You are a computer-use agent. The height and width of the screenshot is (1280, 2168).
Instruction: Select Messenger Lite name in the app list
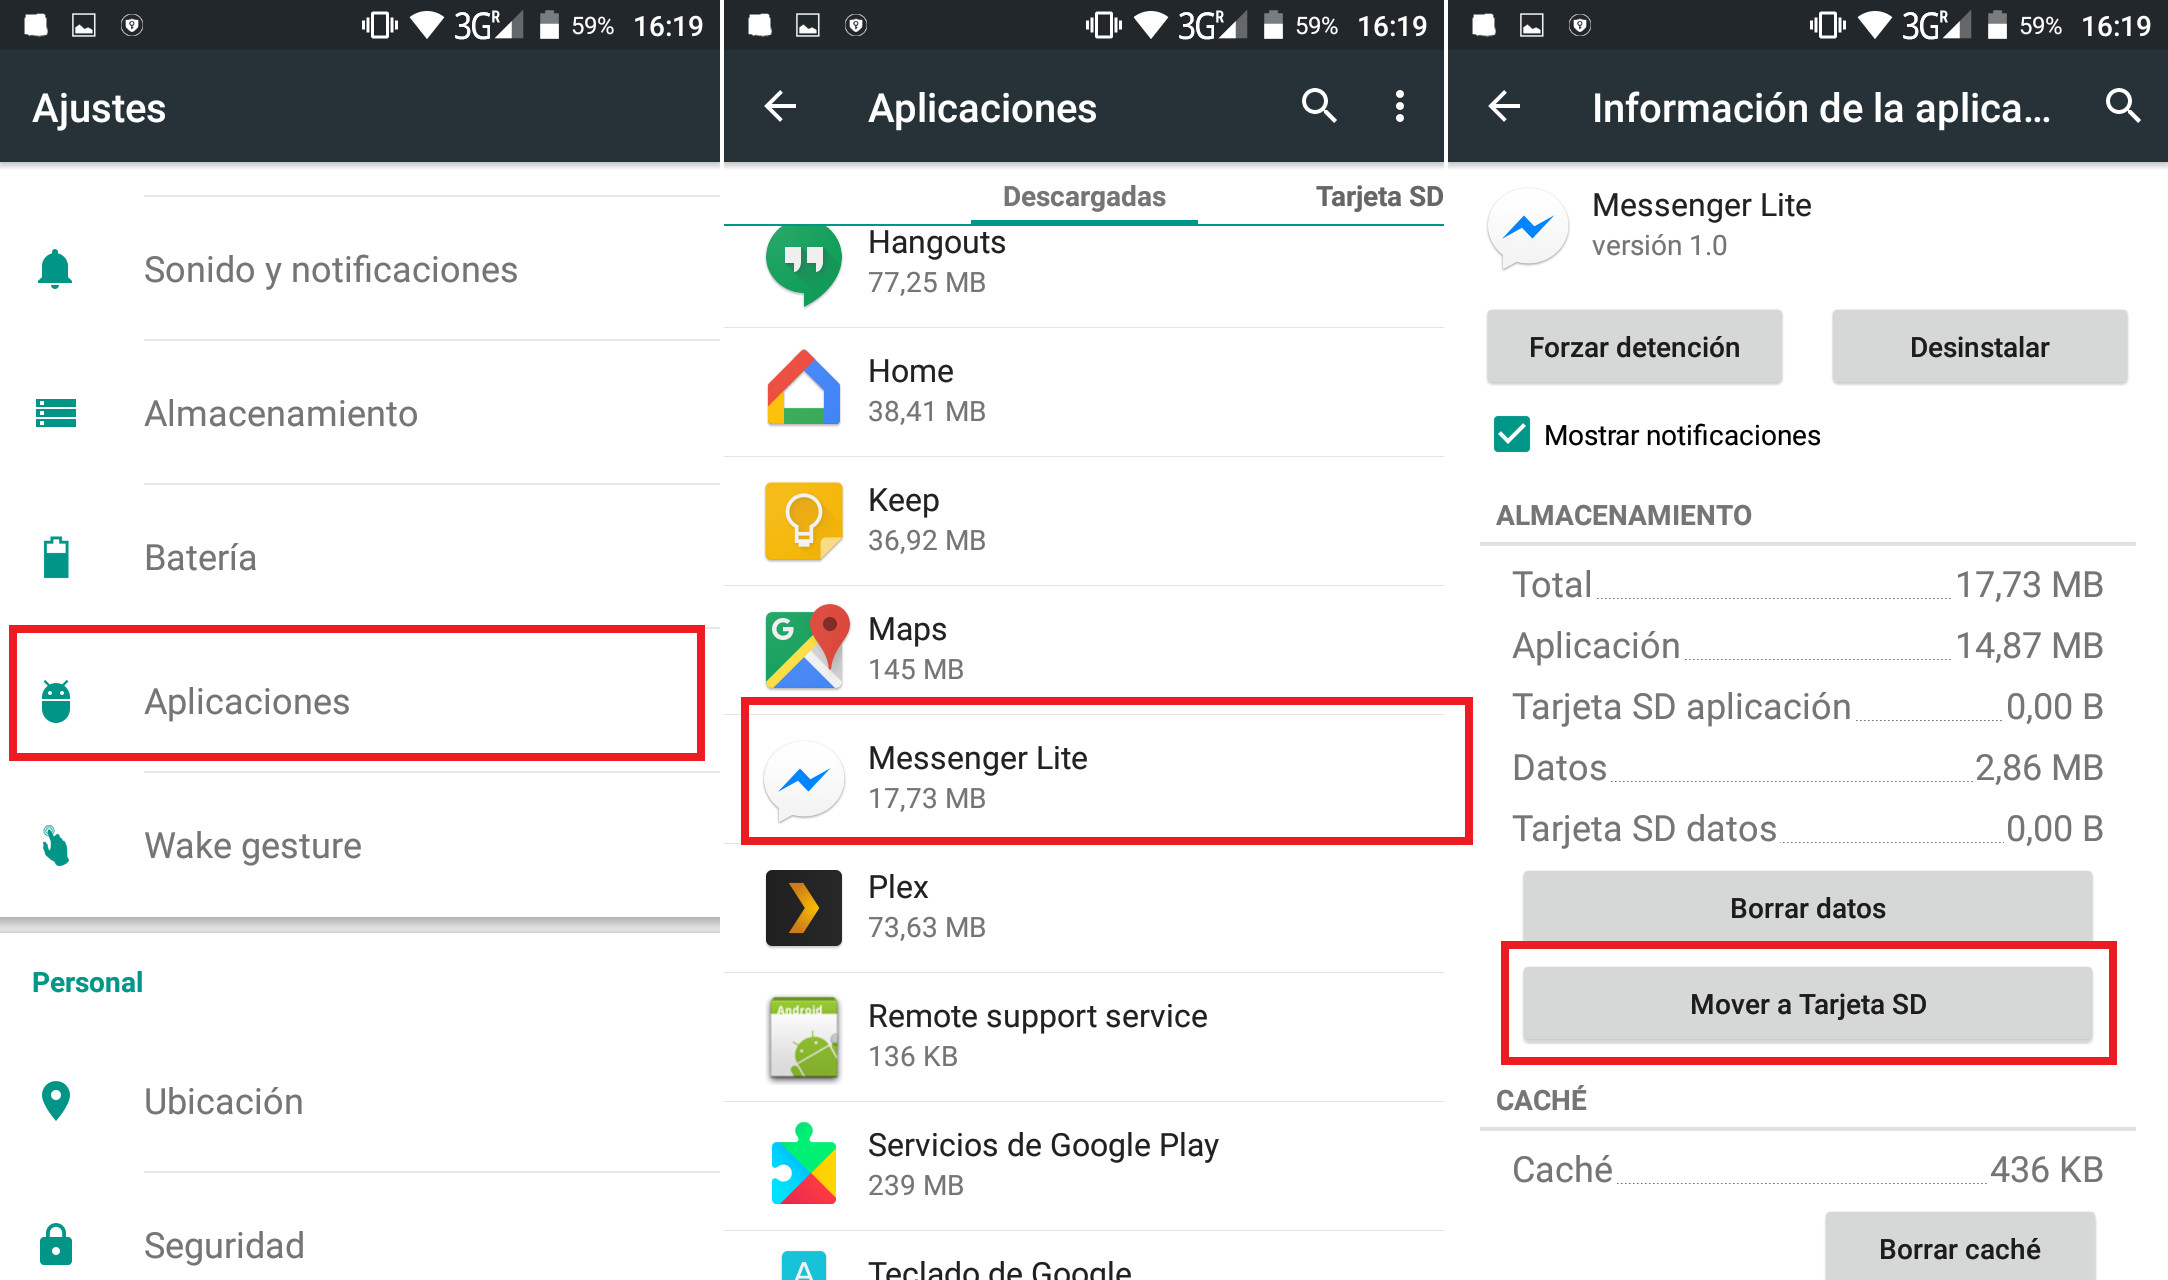click(x=978, y=758)
